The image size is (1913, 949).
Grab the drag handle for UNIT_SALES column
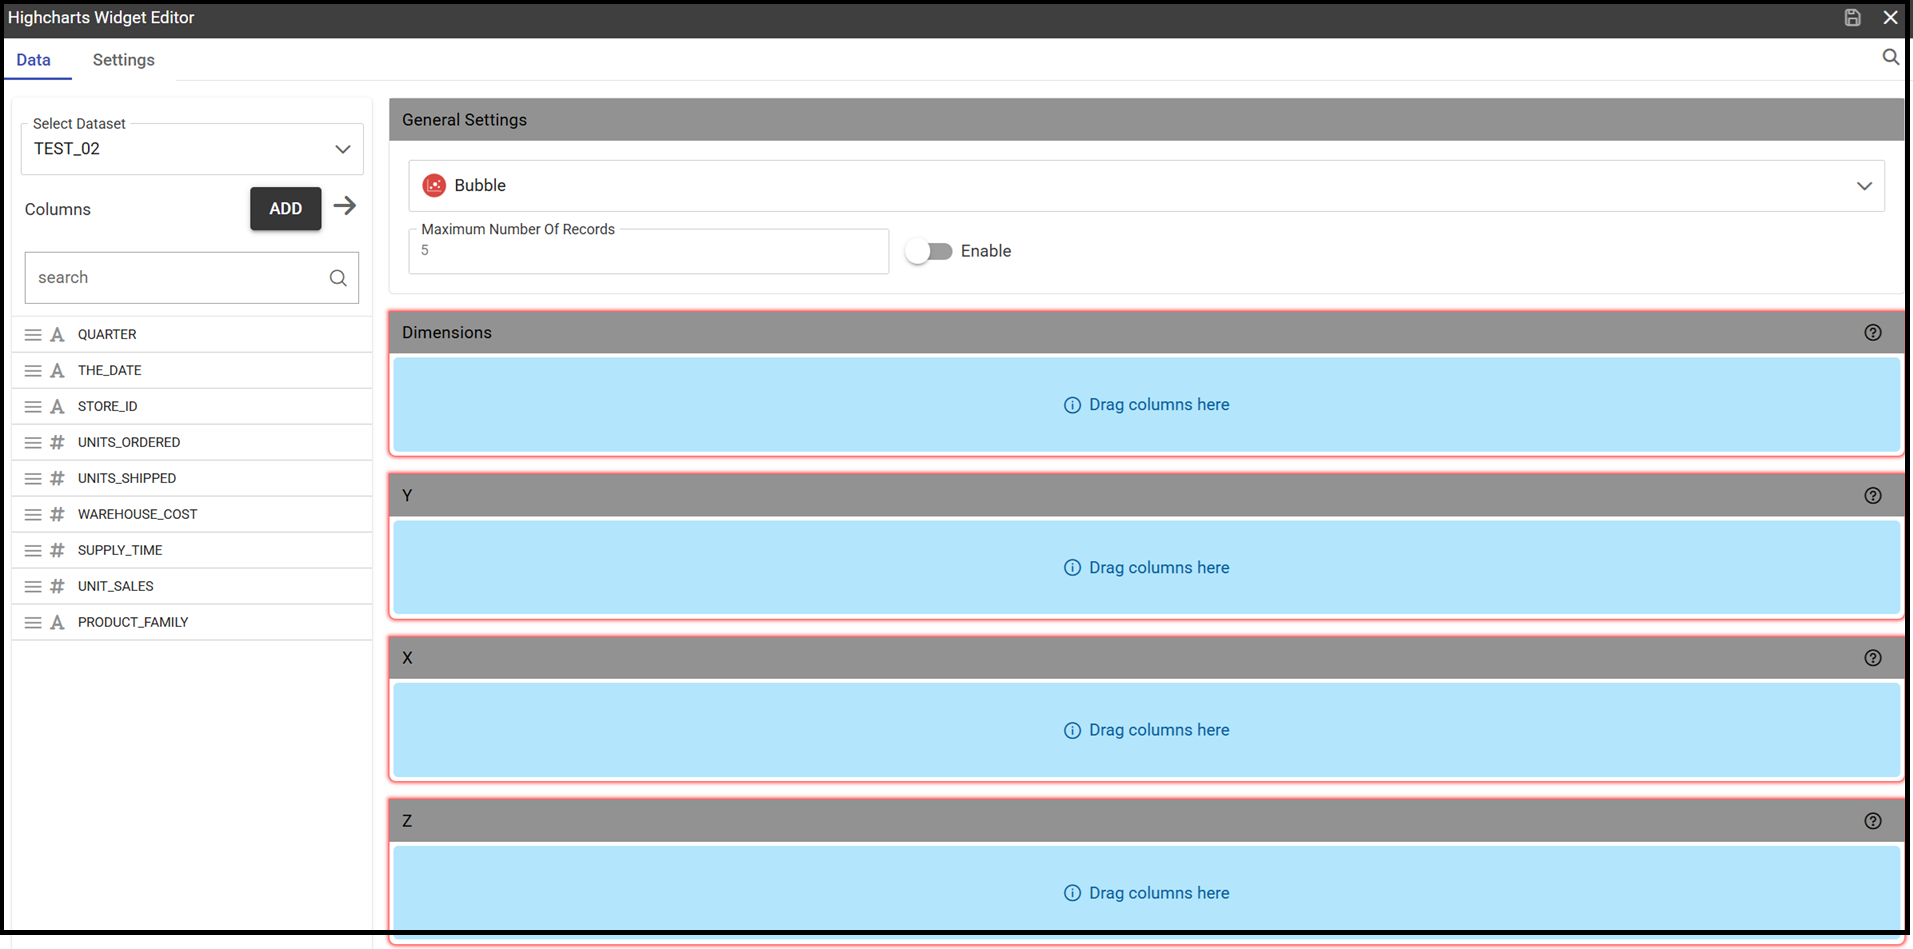point(33,587)
